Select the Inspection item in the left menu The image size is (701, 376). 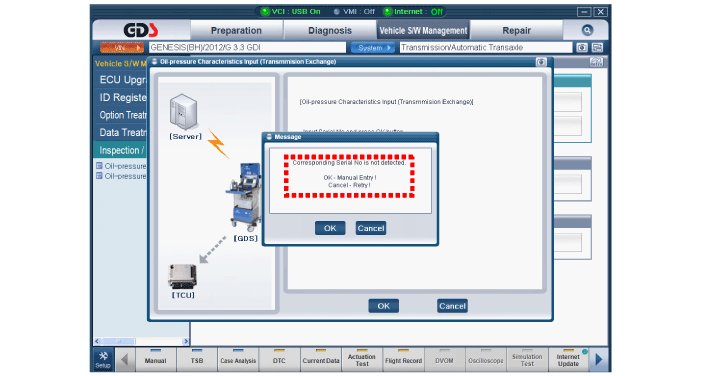(121, 150)
